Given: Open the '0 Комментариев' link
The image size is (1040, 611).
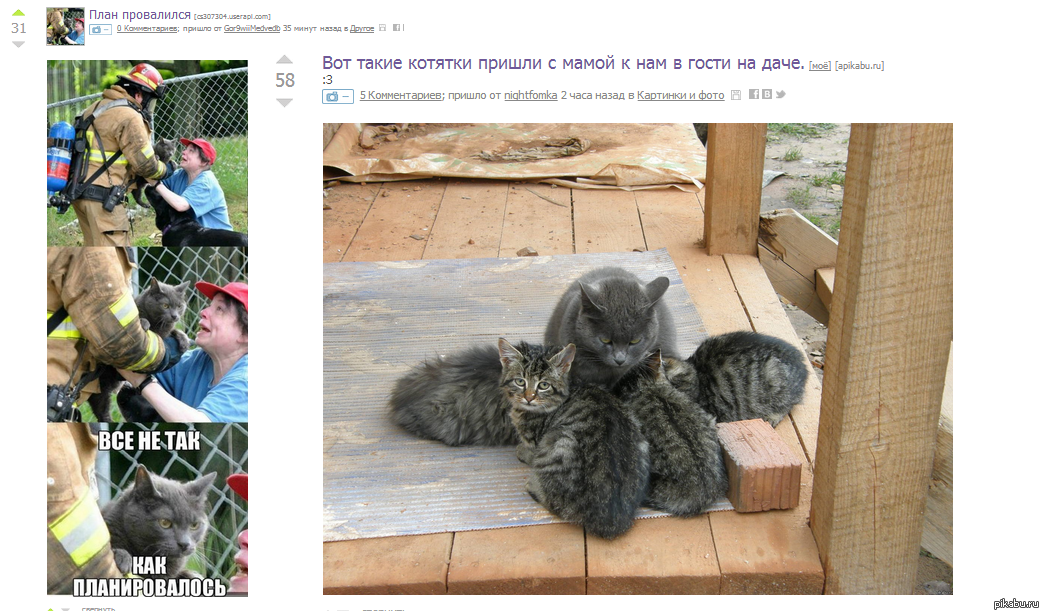Looking at the screenshot, I should click(147, 29).
